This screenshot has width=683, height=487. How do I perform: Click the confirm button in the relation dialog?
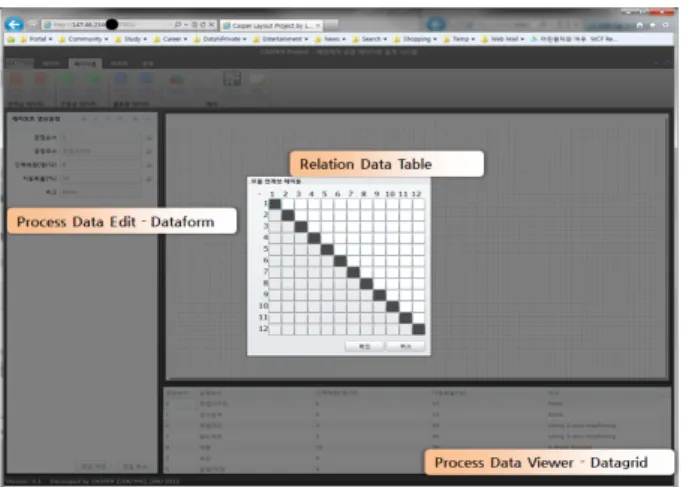[x=364, y=346]
